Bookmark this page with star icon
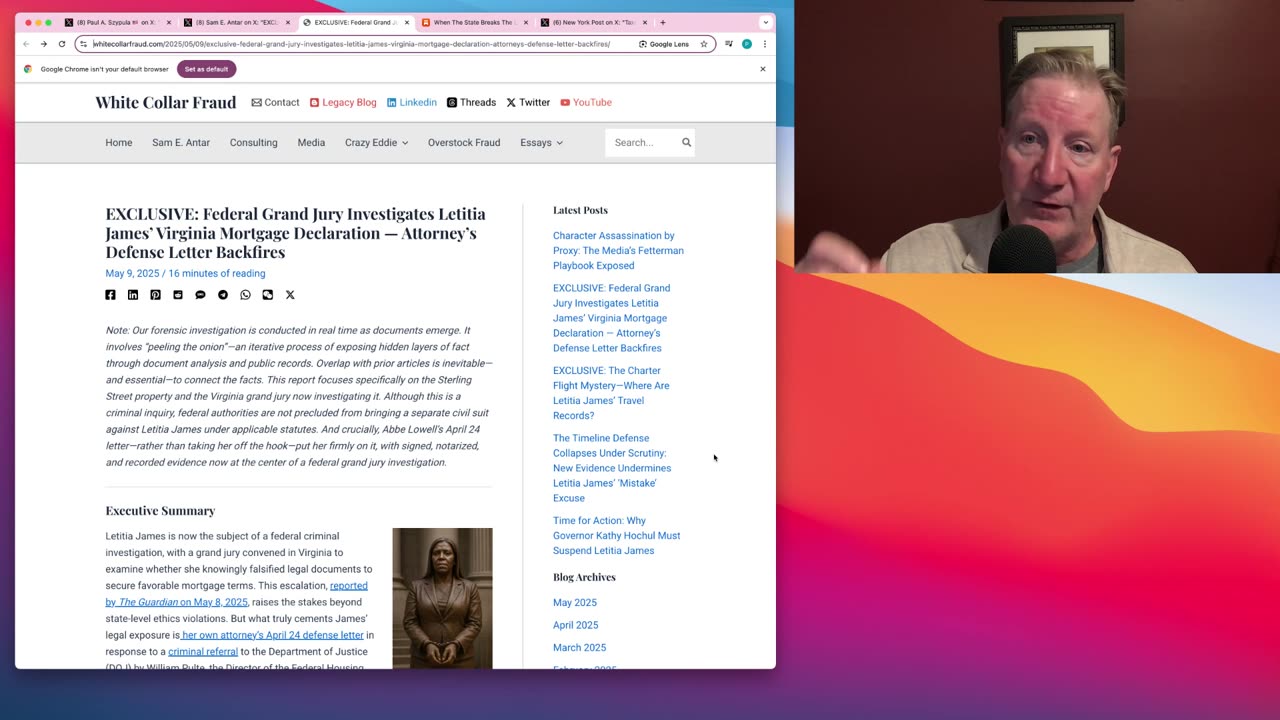The image size is (1280, 720). pyautogui.click(x=704, y=44)
